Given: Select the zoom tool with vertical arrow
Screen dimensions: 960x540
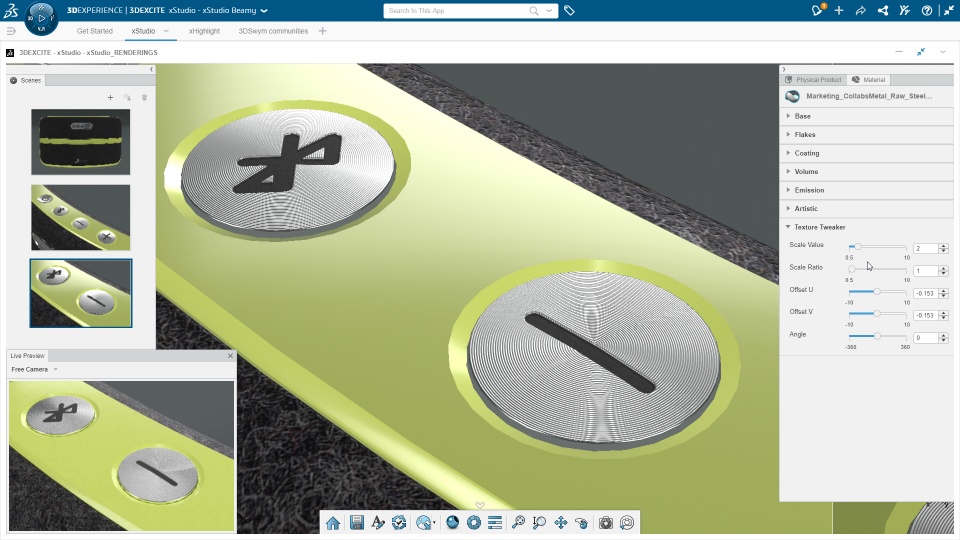Looking at the screenshot, I should 539,522.
